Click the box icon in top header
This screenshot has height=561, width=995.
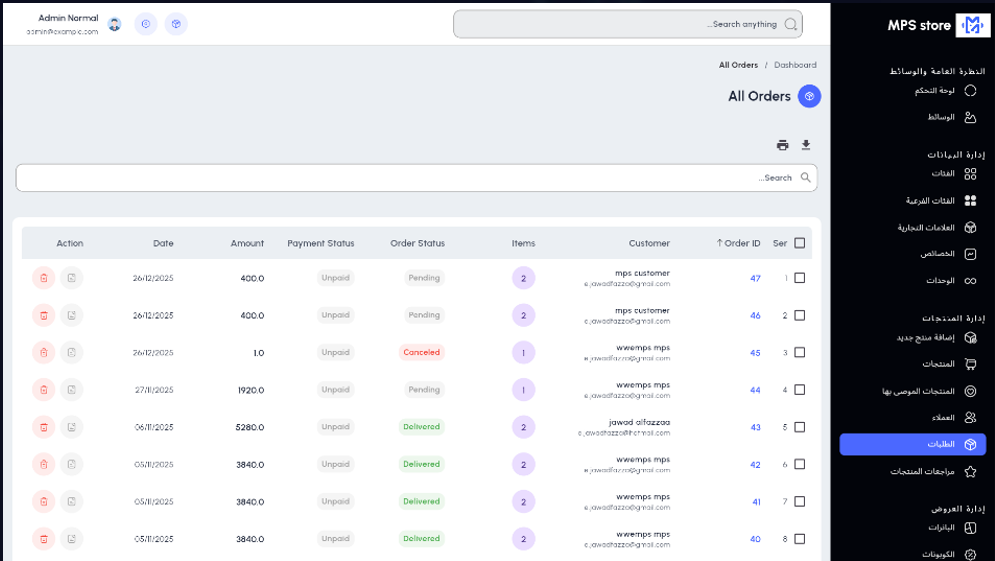tap(175, 24)
